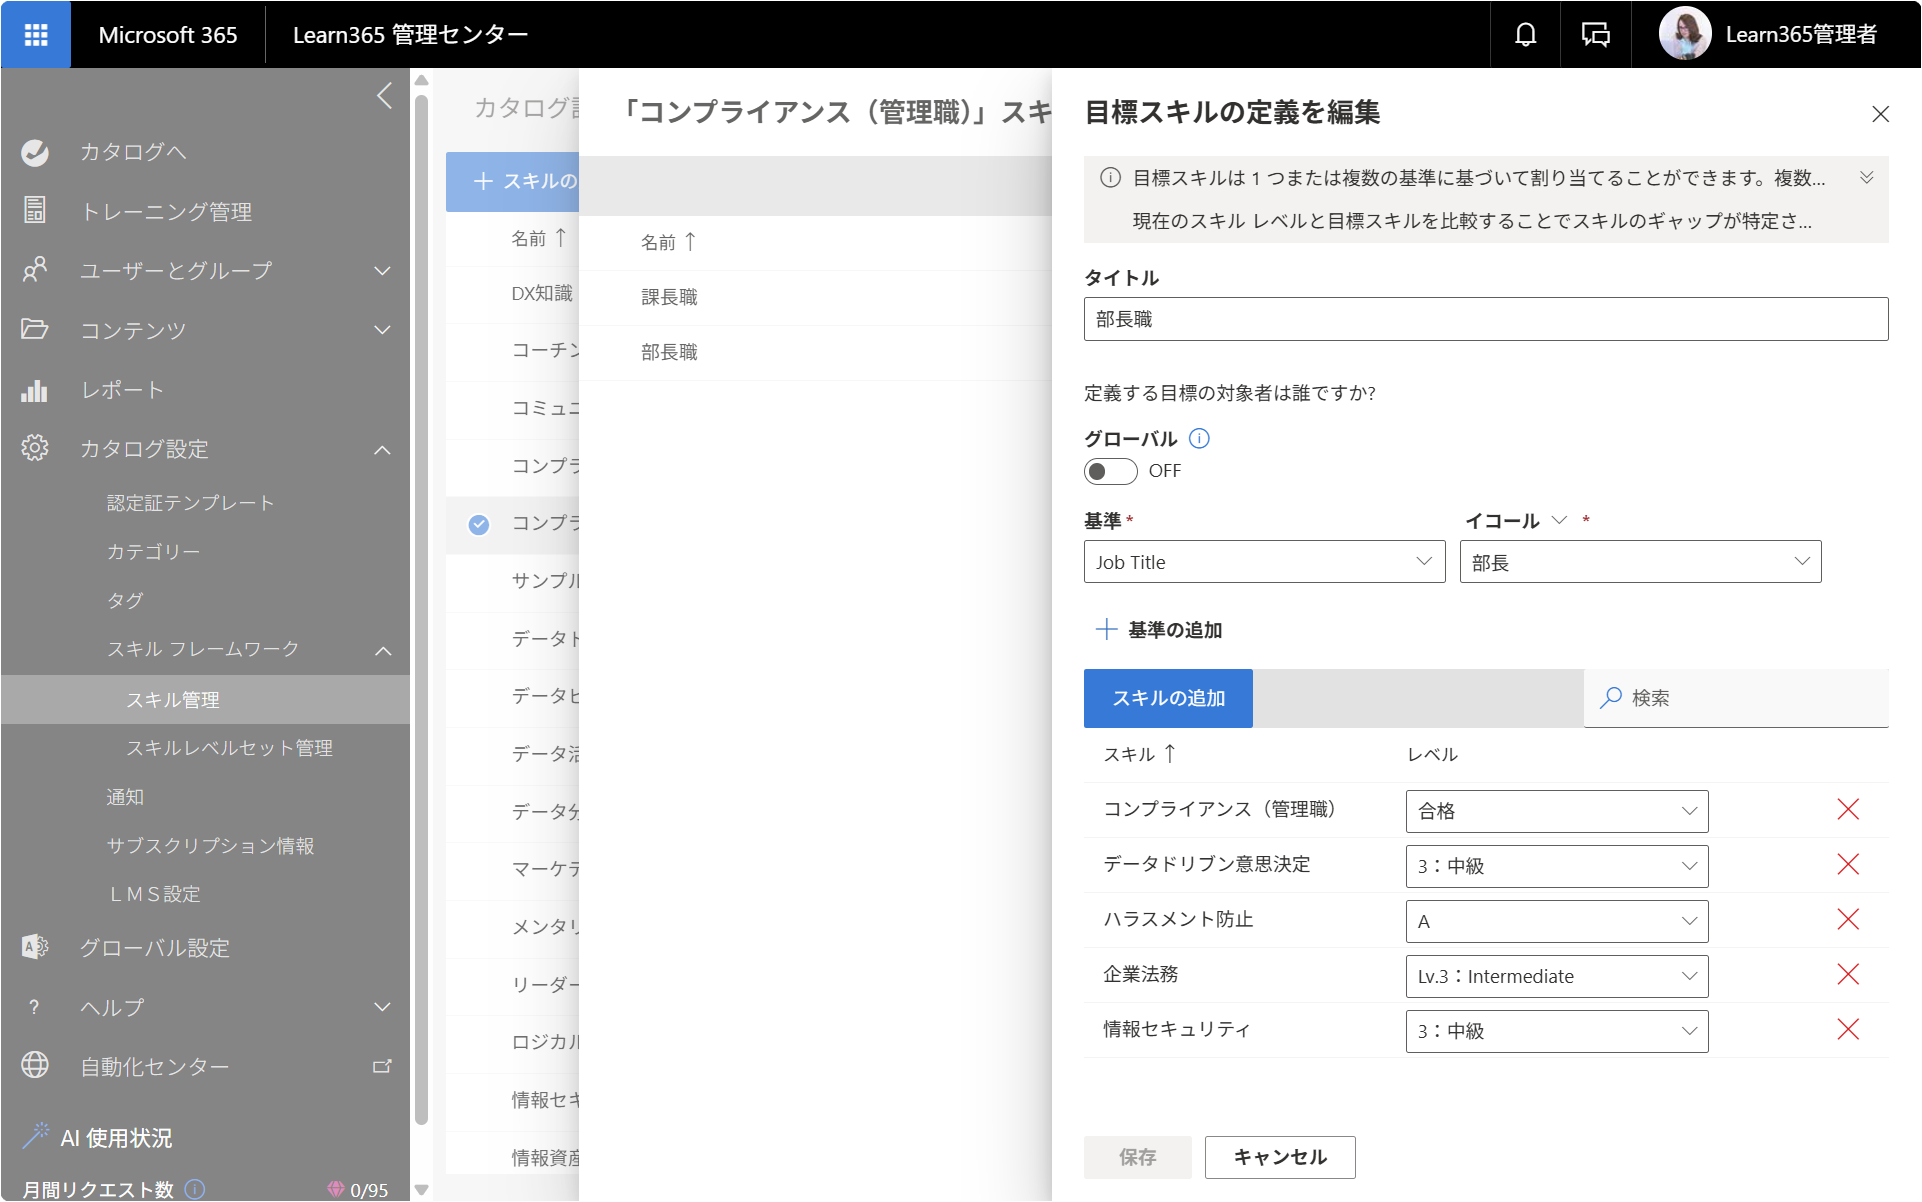Image resolution: width=1922 pixels, height=1202 pixels.
Task: Open スキルレベルセット管理 in sidebar
Action: pos(229,748)
